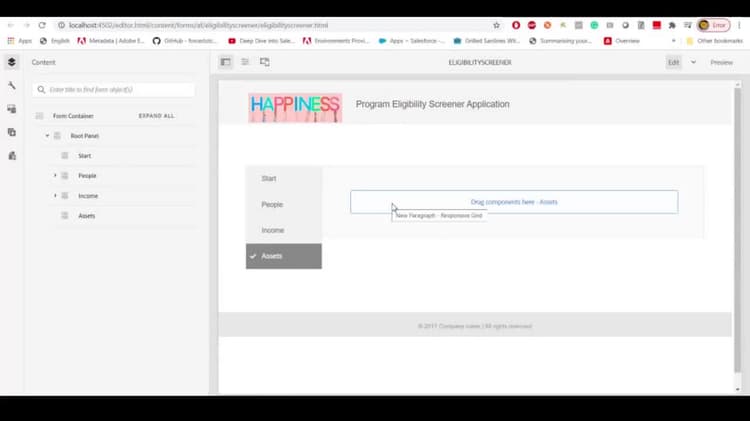The image size is (750, 421).
Task: Select the People item in content tree
Action: [87, 176]
